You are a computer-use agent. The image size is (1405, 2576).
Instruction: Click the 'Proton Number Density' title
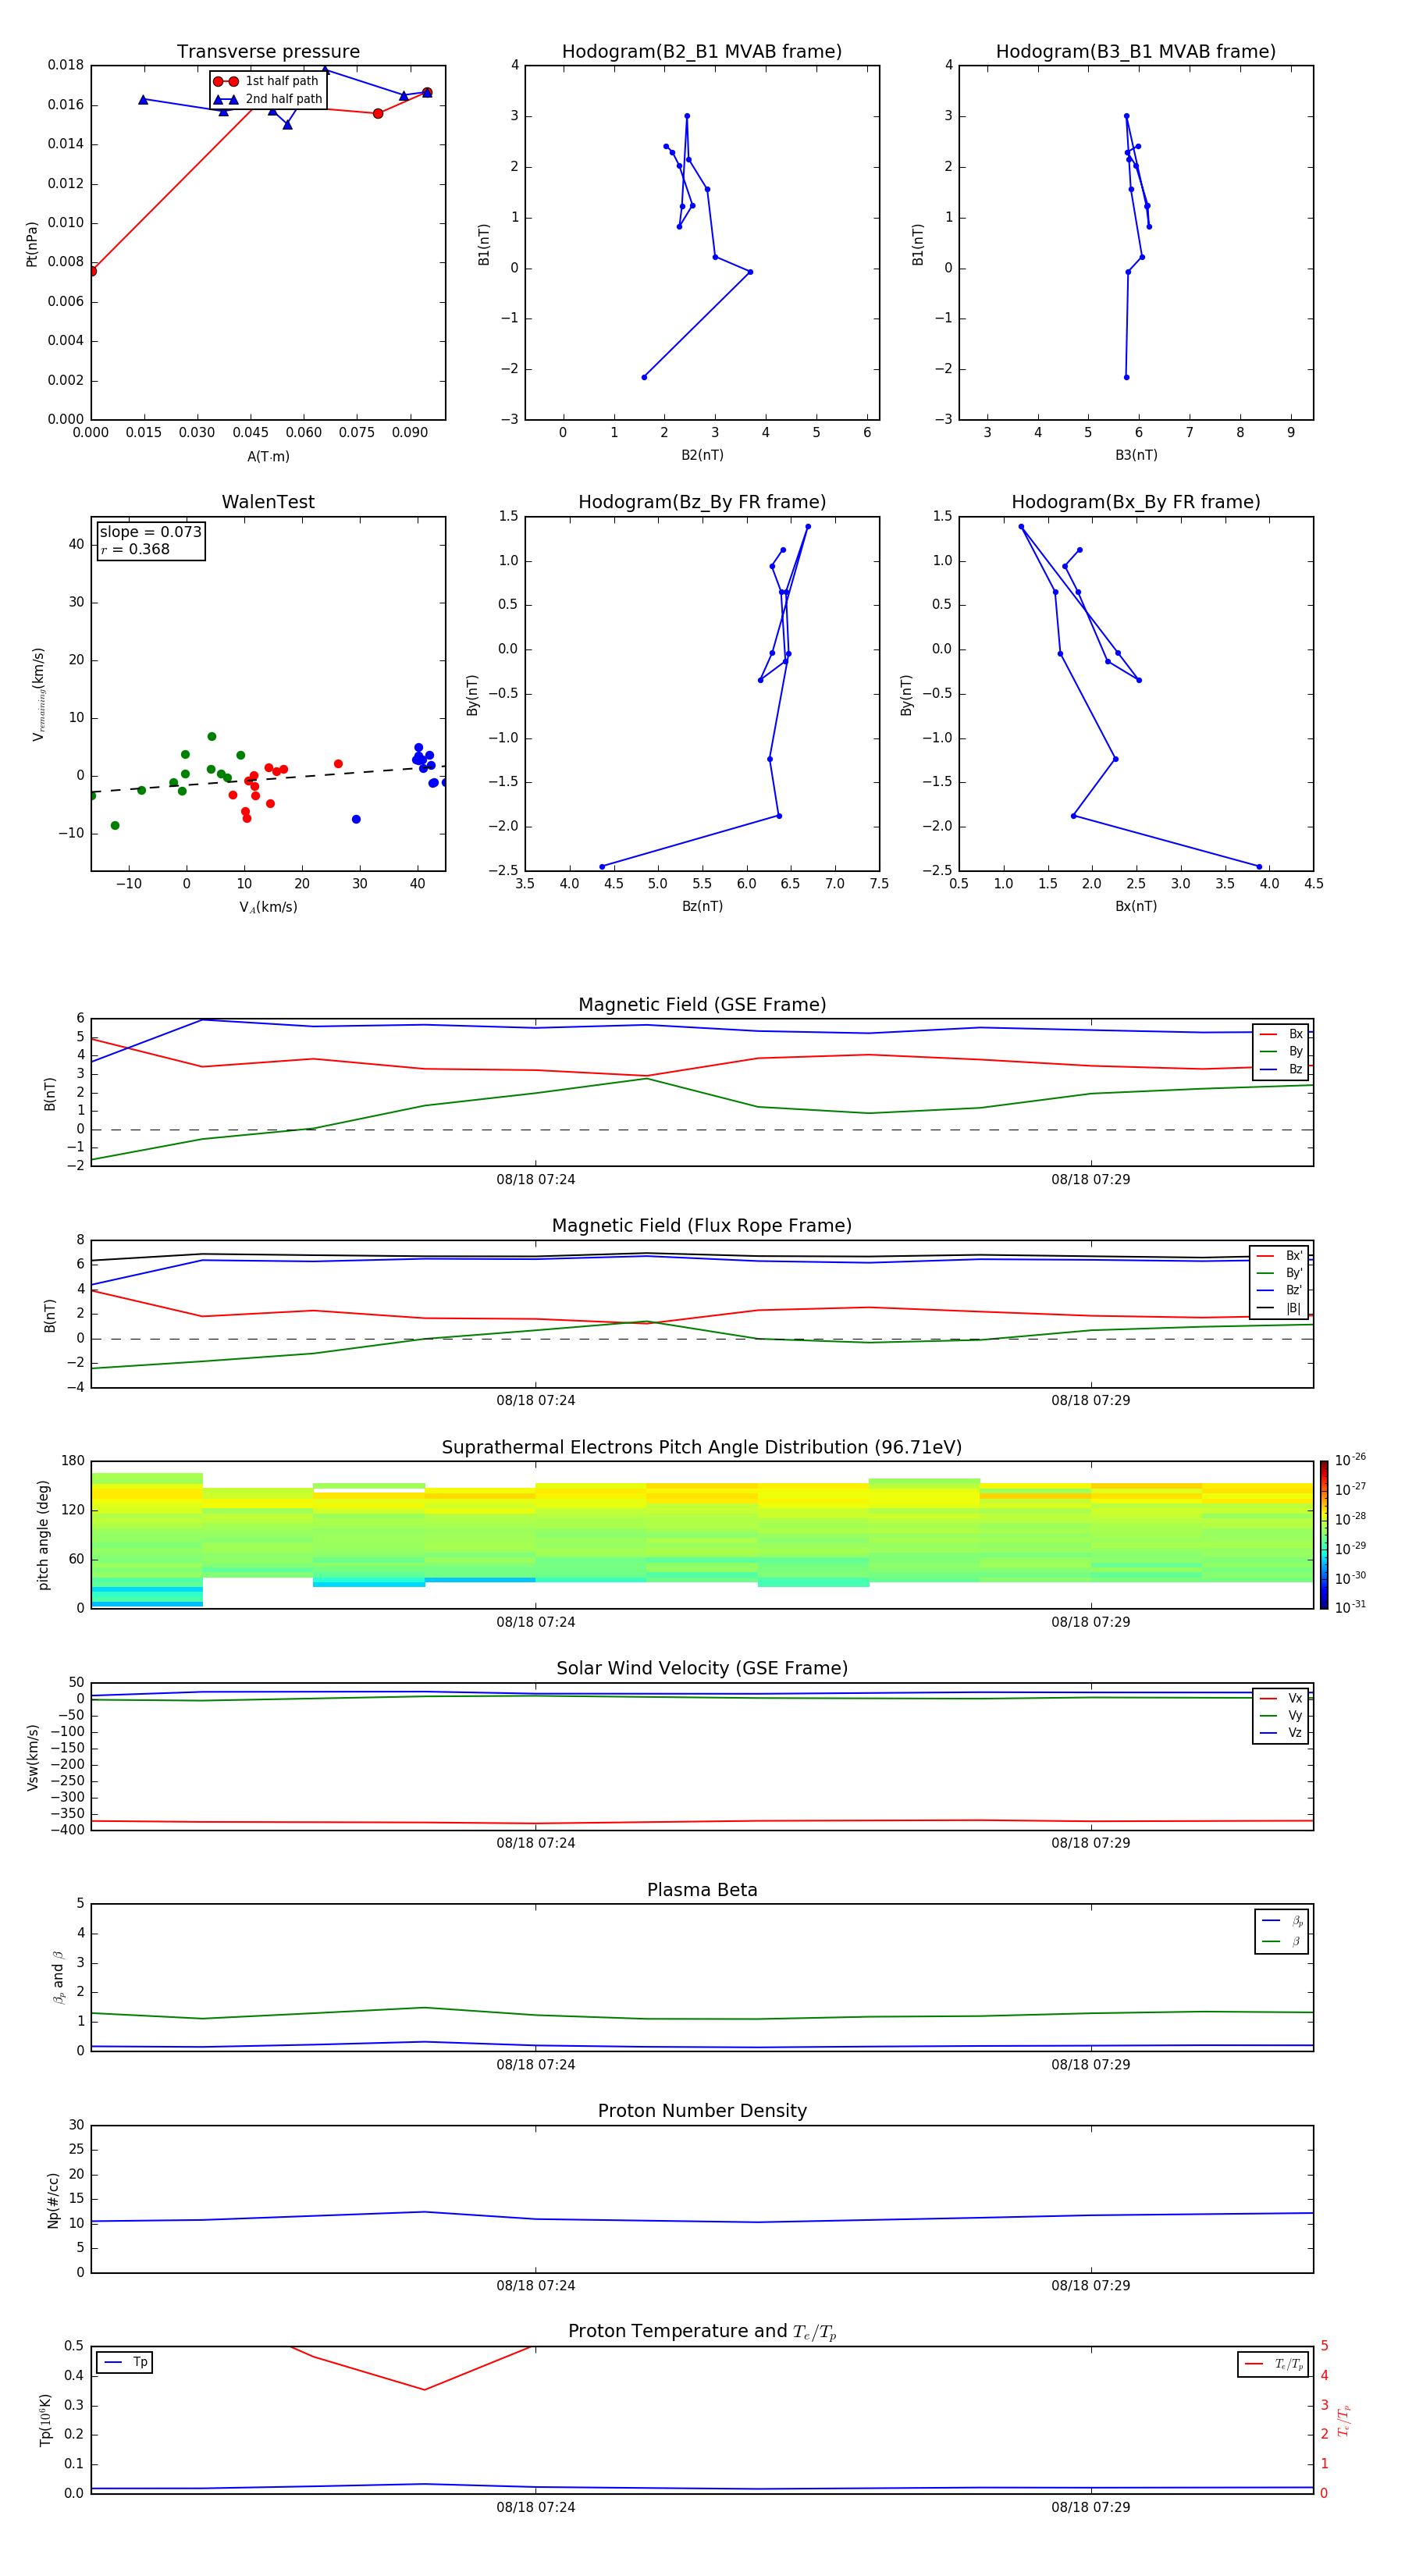[x=702, y=2111]
